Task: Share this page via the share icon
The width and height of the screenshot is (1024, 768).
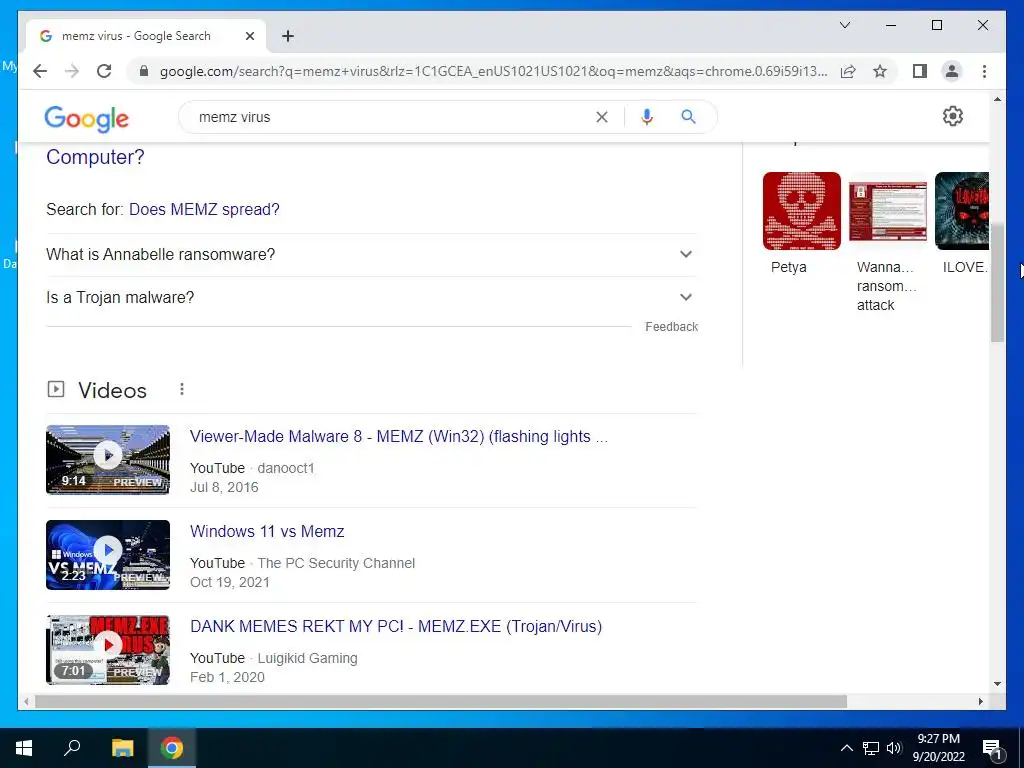Action: click(848, 71)
